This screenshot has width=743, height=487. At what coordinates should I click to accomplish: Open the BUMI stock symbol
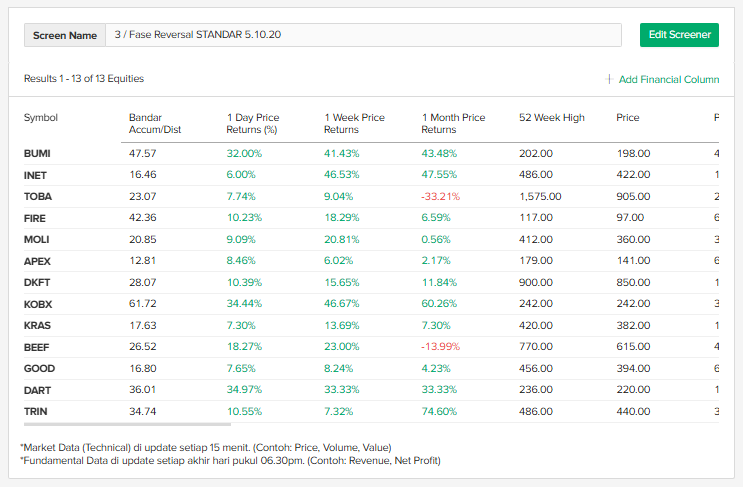(x=37, y=154)
